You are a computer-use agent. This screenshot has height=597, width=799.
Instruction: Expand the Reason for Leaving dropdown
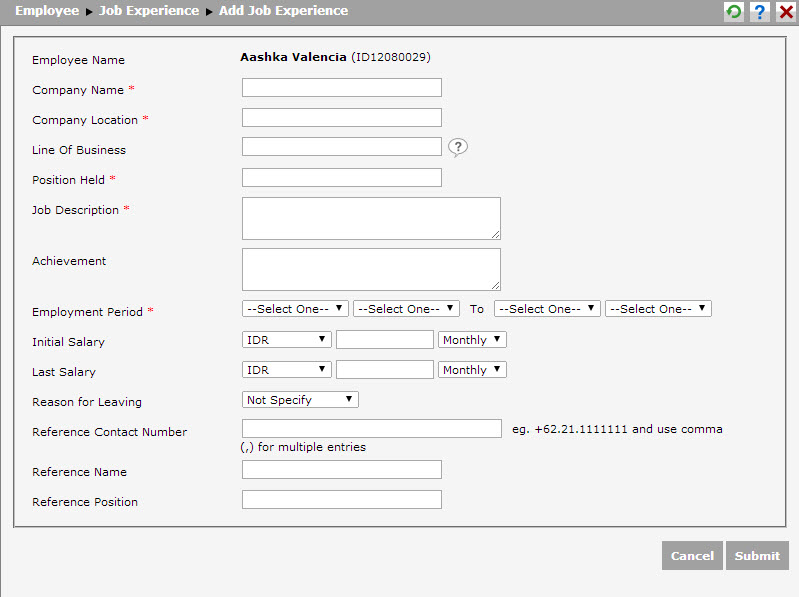[300, 400]
